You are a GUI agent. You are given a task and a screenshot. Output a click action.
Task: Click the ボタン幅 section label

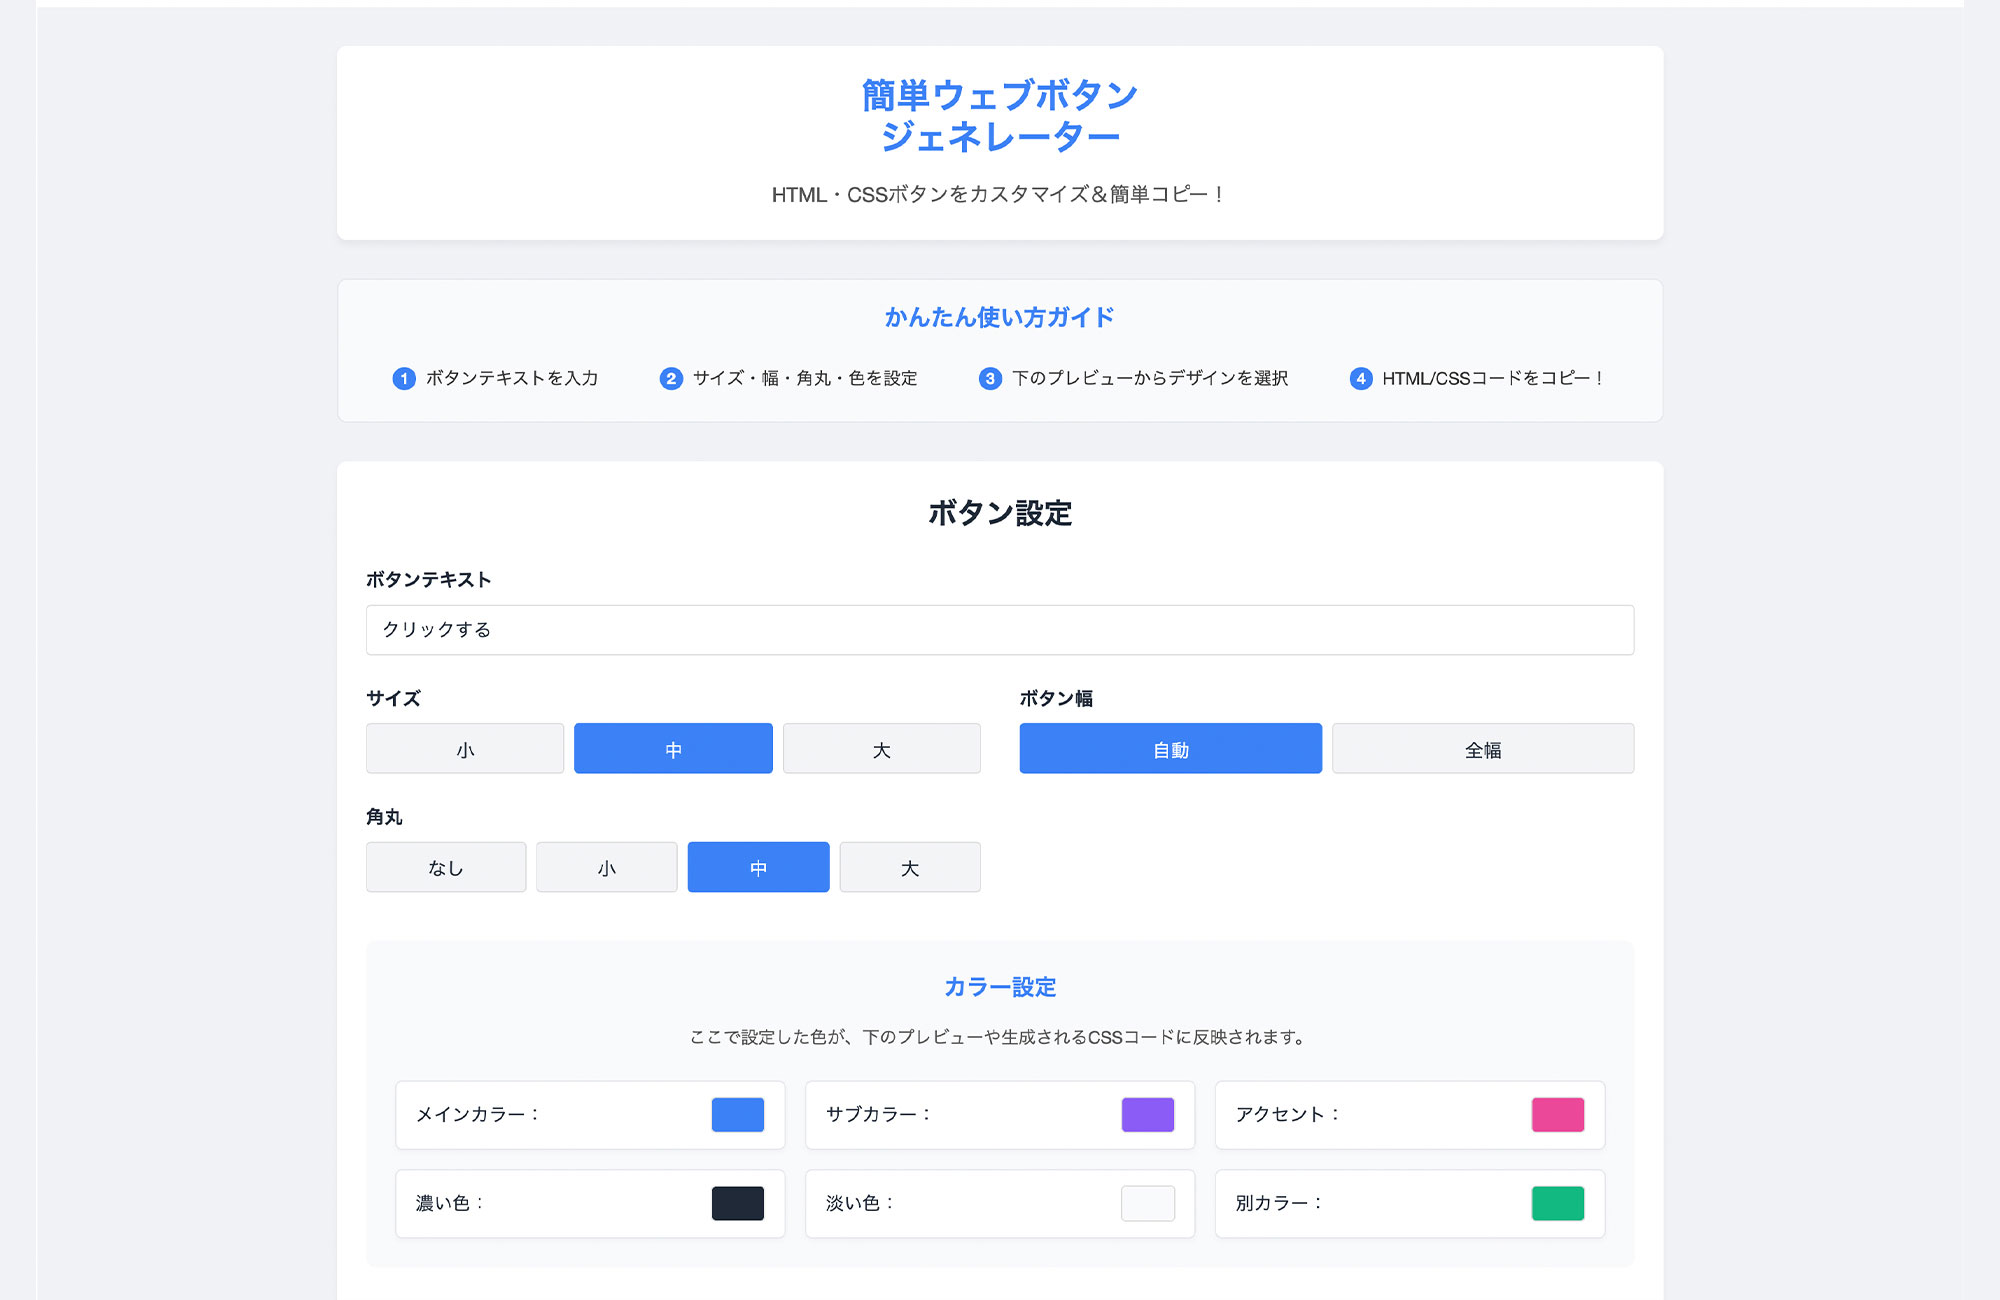(1056, 699)
